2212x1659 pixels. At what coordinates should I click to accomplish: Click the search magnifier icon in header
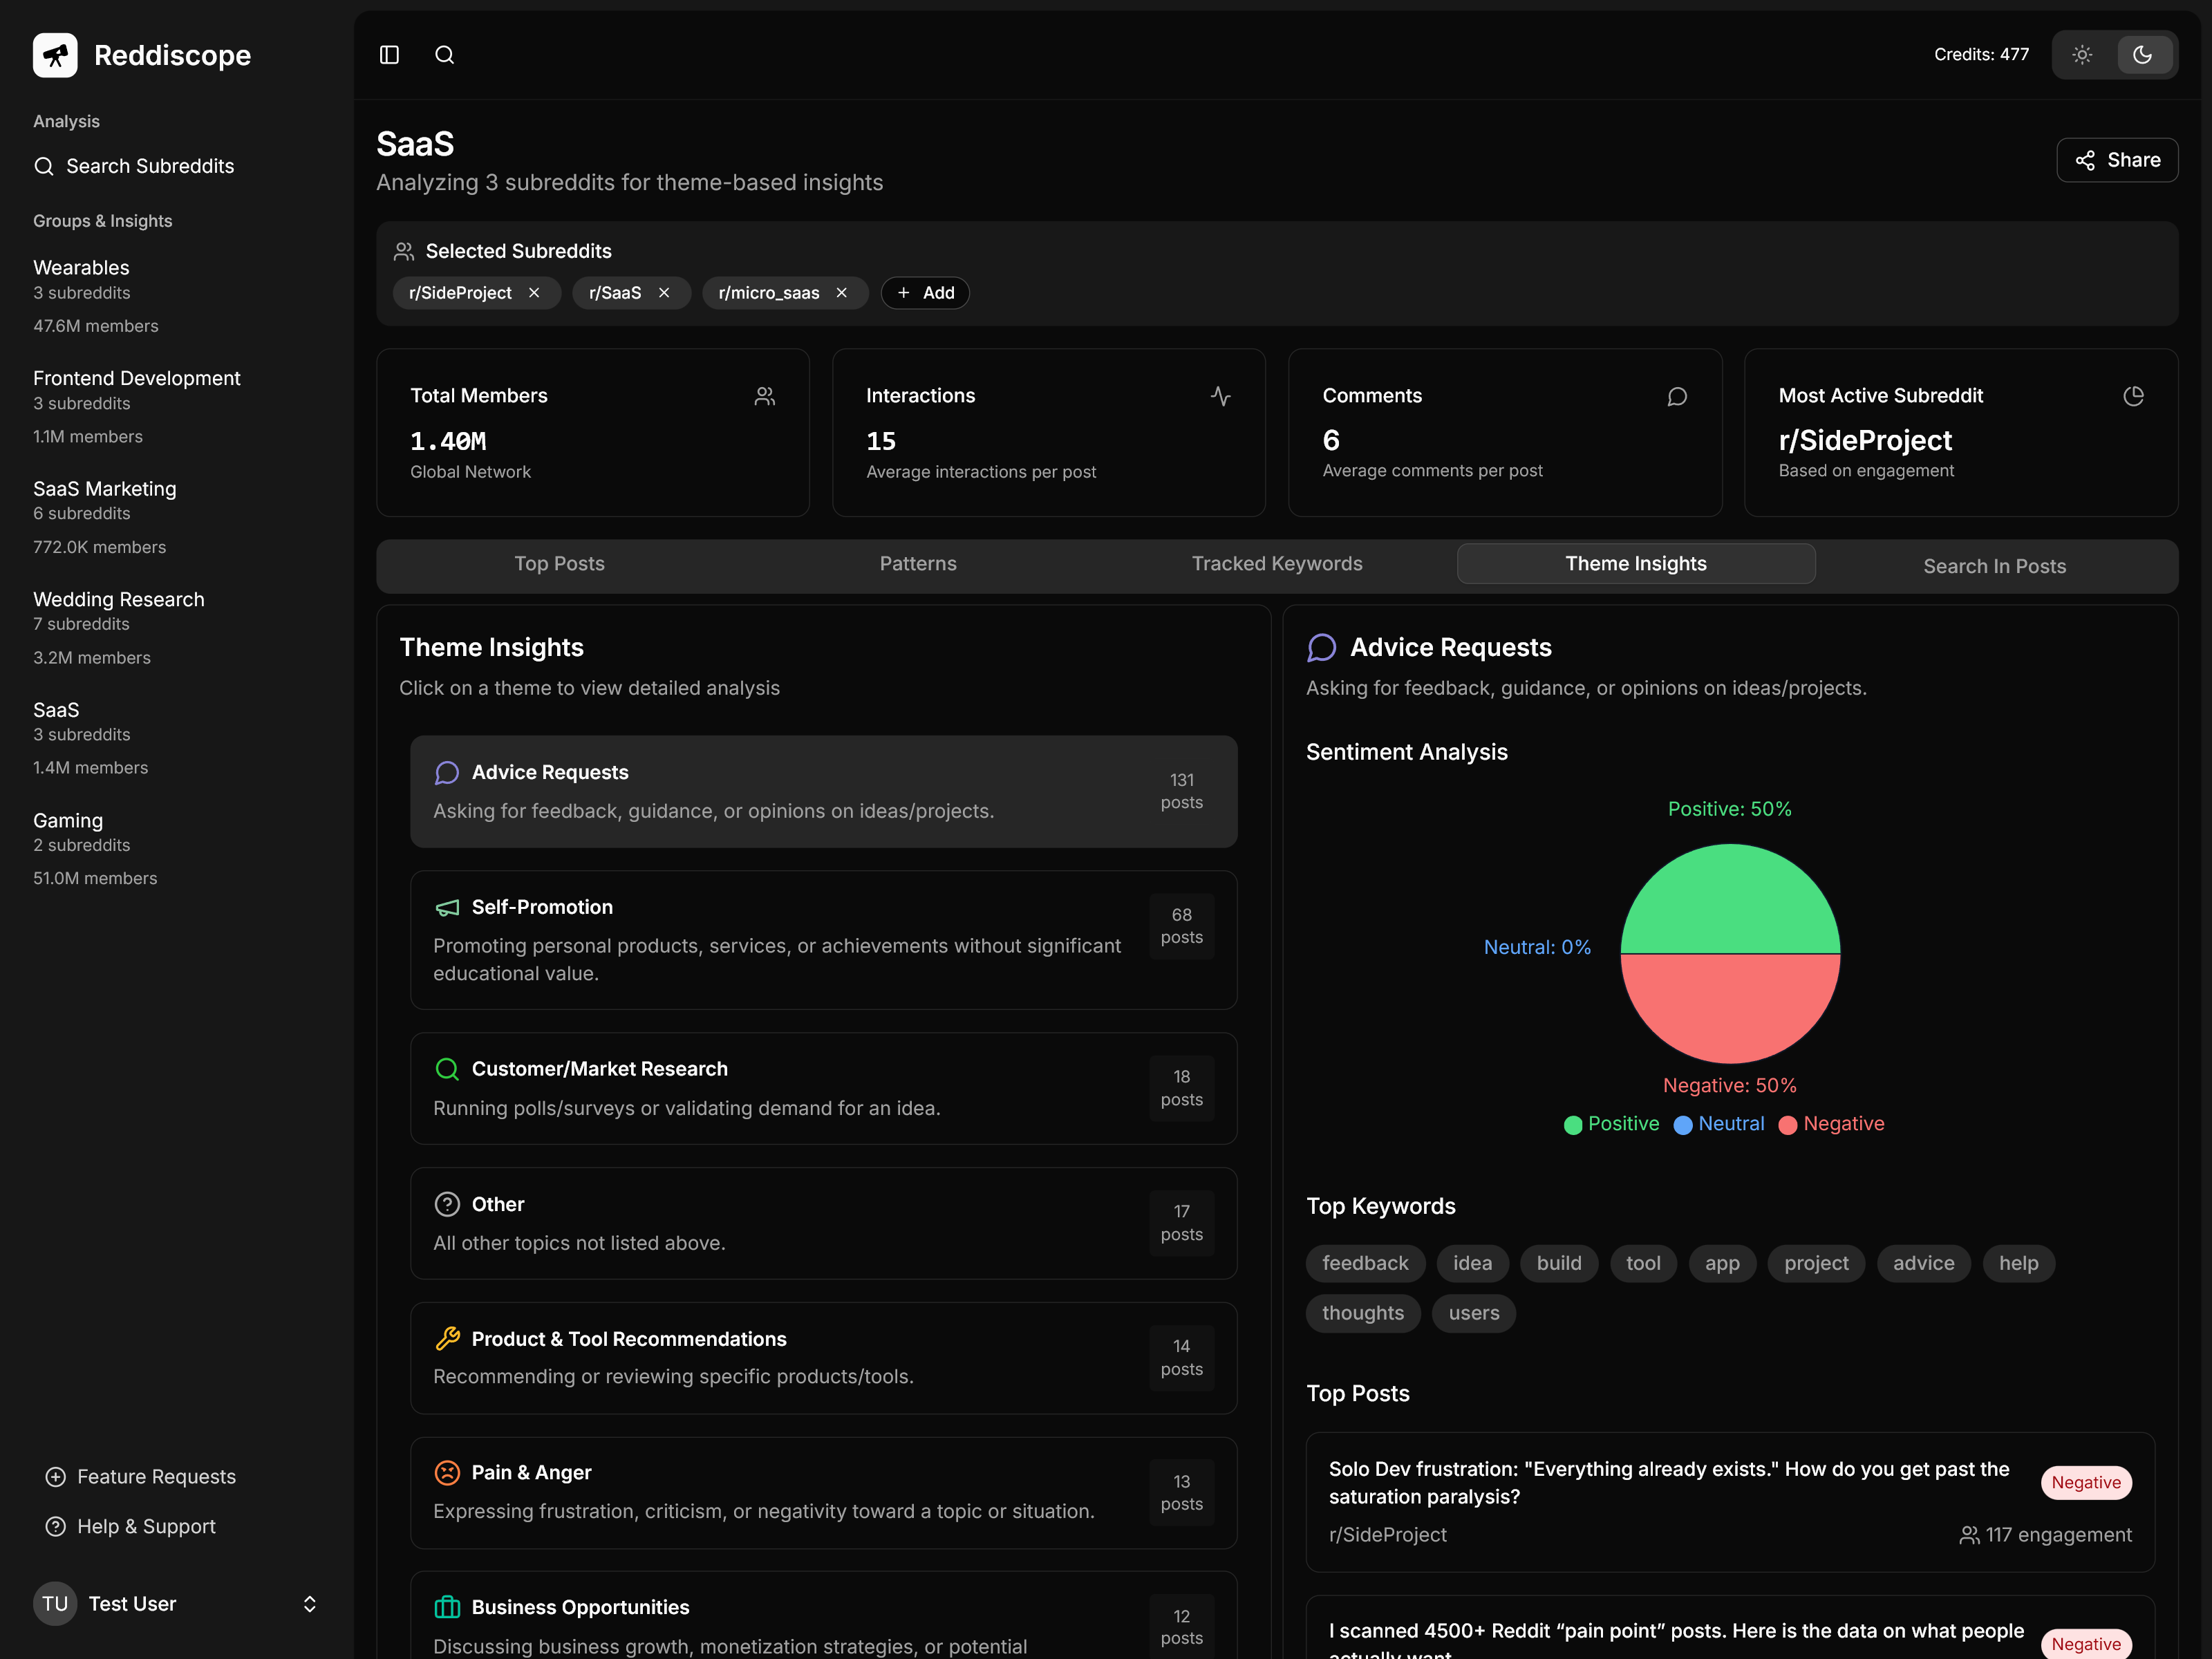click(444, 55)
